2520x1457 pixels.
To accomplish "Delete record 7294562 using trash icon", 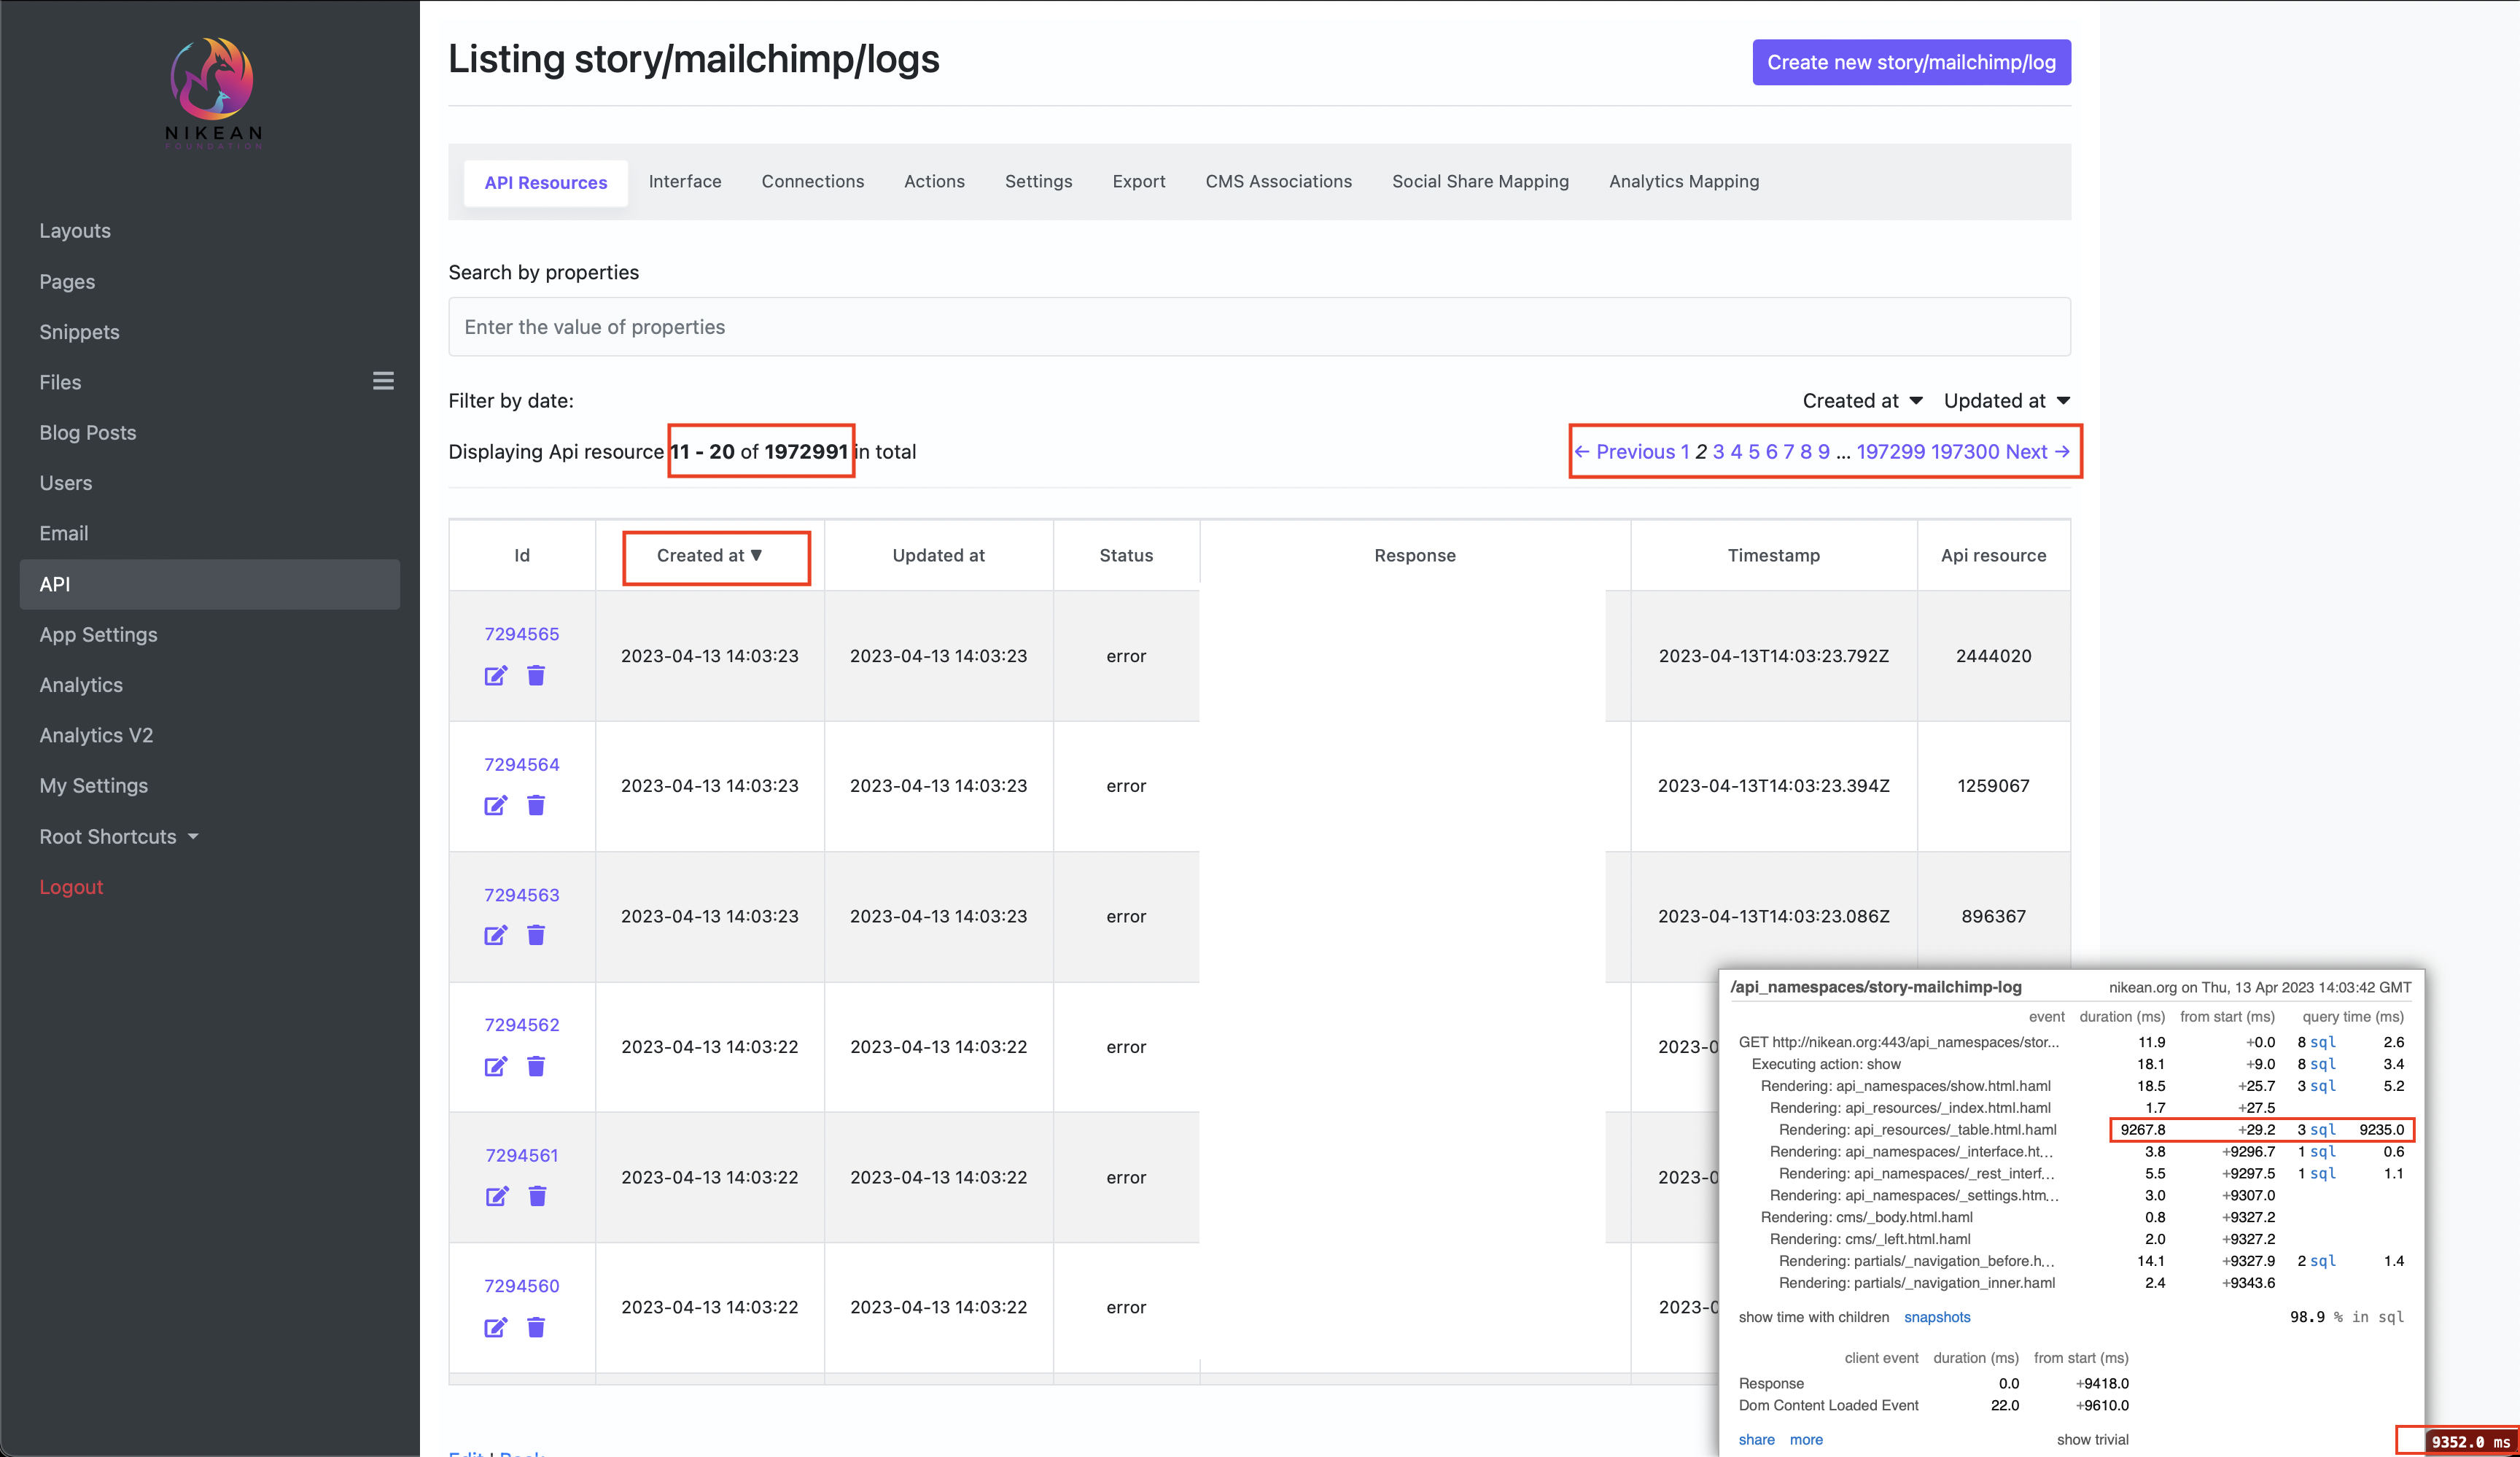I will click(536, 1066).
